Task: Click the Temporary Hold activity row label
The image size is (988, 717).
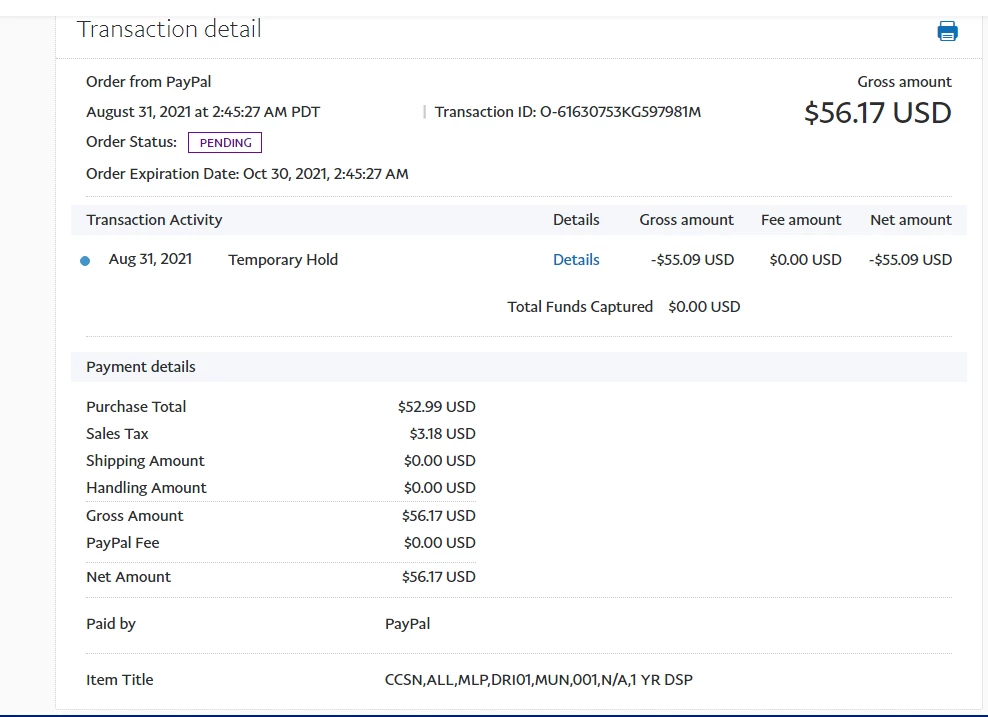Action: [x=283, y=260]
